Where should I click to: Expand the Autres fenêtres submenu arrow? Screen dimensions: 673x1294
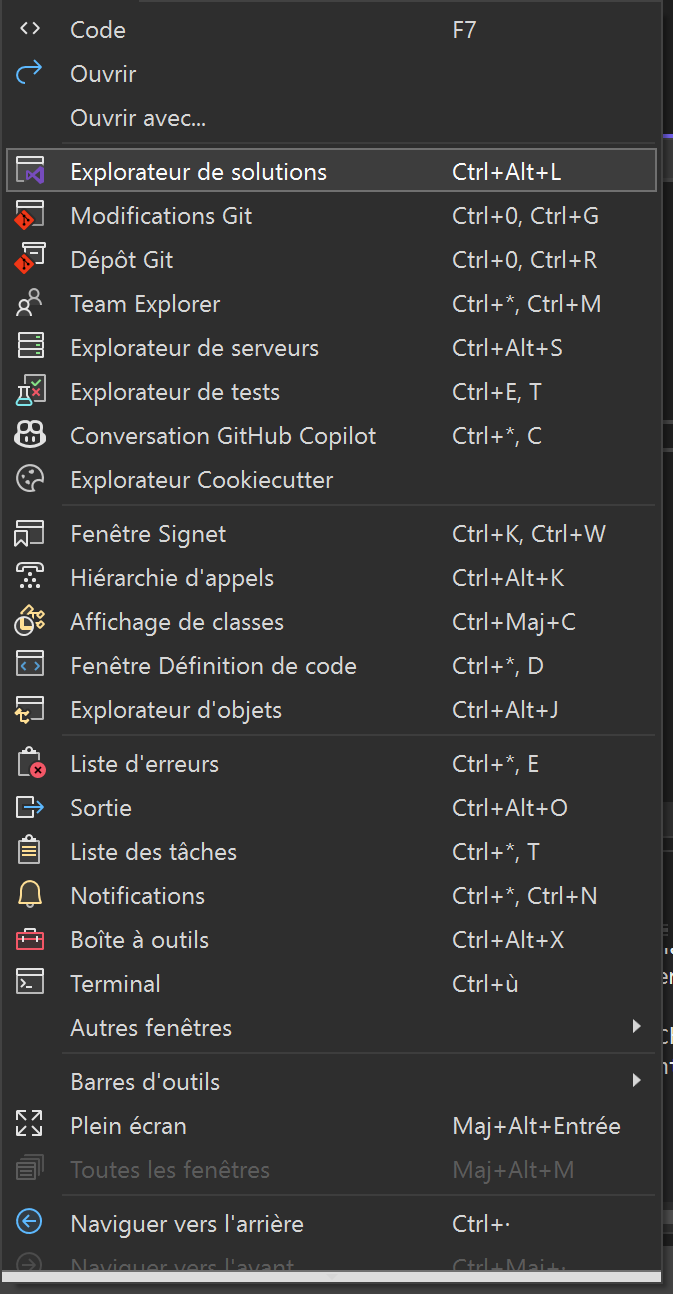click(x=636, y=1027)
